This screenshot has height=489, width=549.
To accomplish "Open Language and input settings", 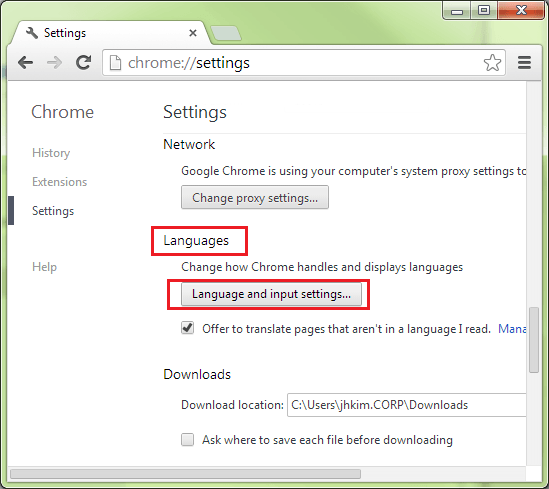I will pos(271,294).
